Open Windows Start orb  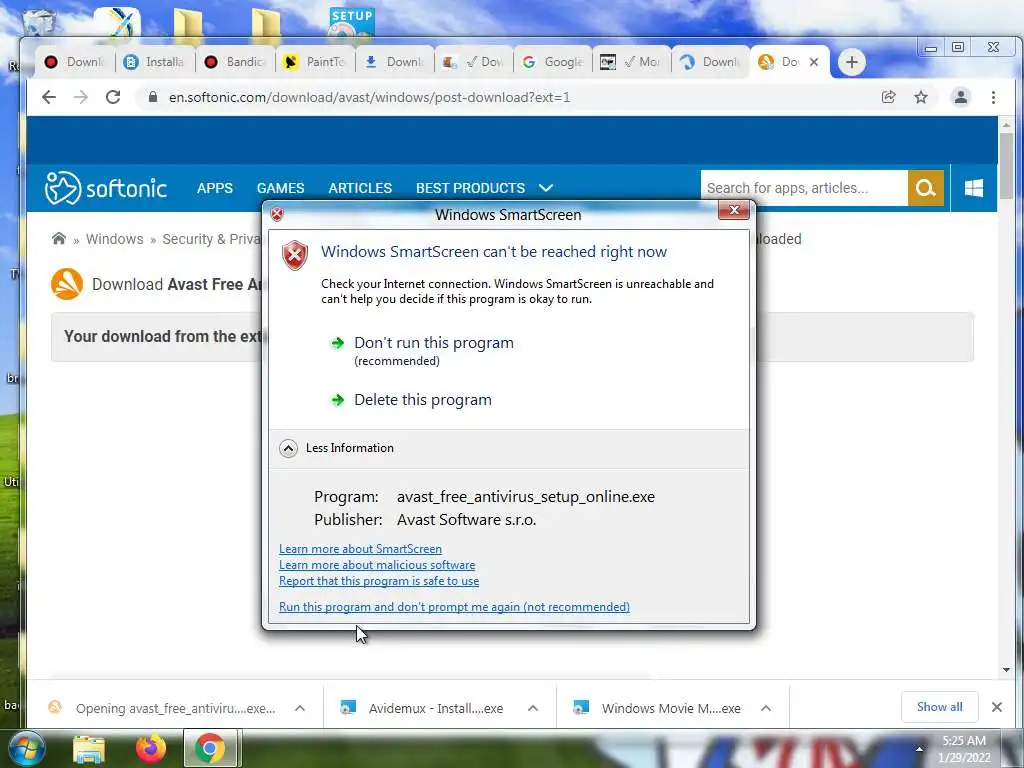pyautogui.click(x=25, y=748)
